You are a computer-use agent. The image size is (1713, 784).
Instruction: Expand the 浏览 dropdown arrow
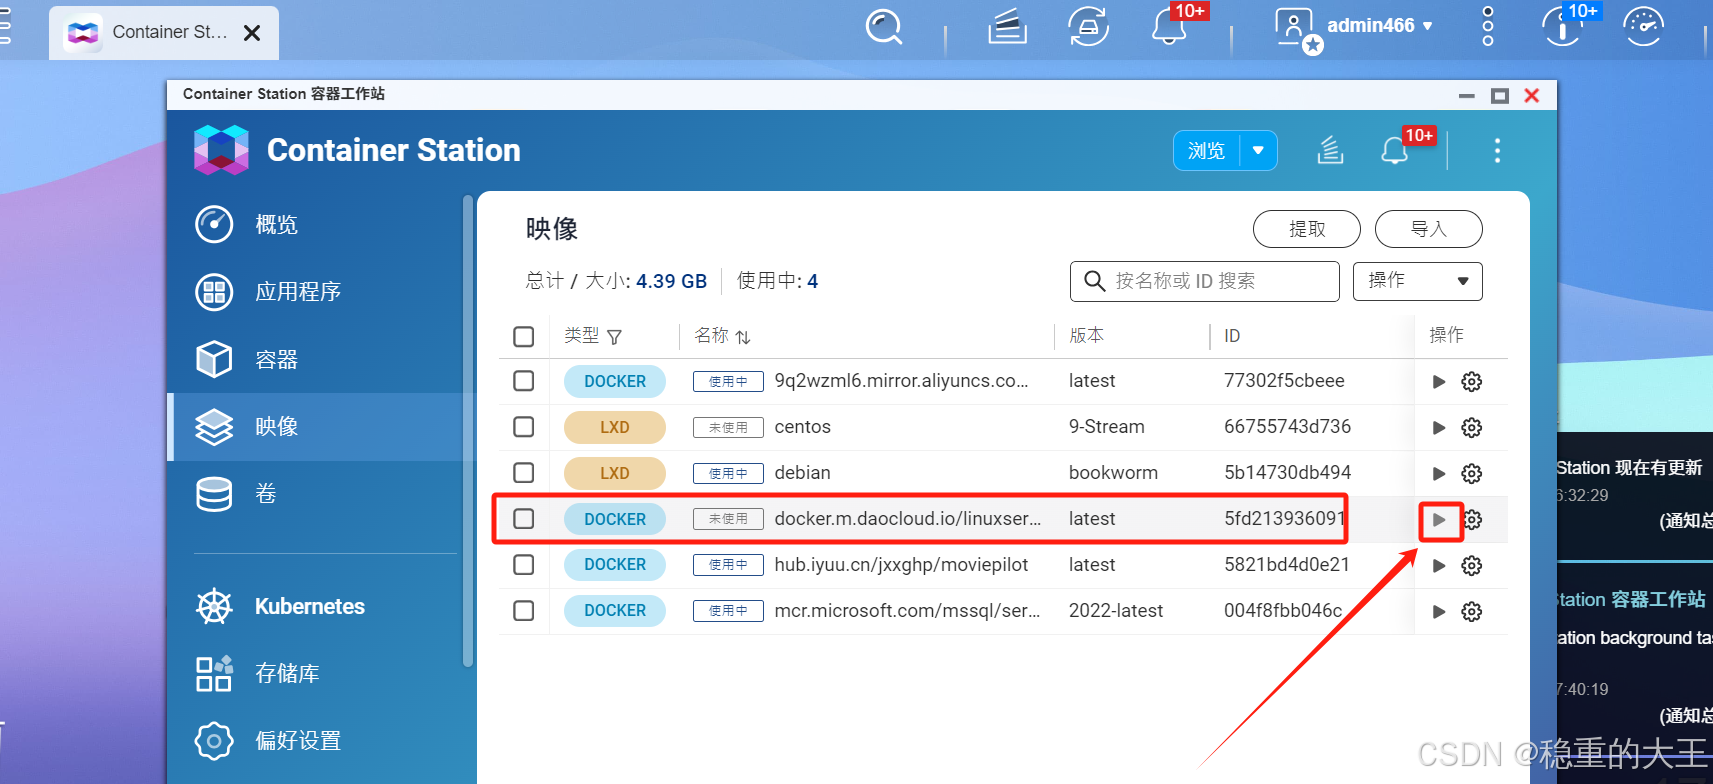tap(1258, 151)
